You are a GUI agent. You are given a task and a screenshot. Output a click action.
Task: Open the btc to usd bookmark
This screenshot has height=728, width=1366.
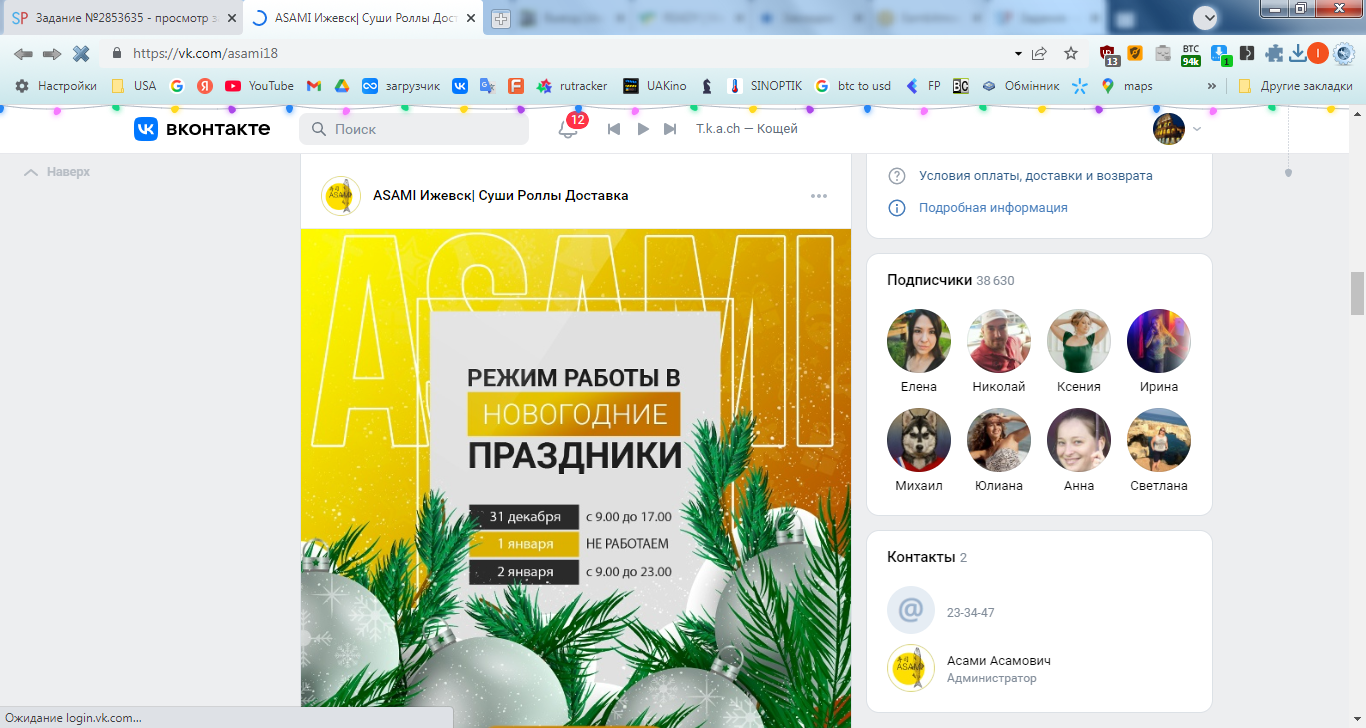pyautogui.click(x=853, y=86)
